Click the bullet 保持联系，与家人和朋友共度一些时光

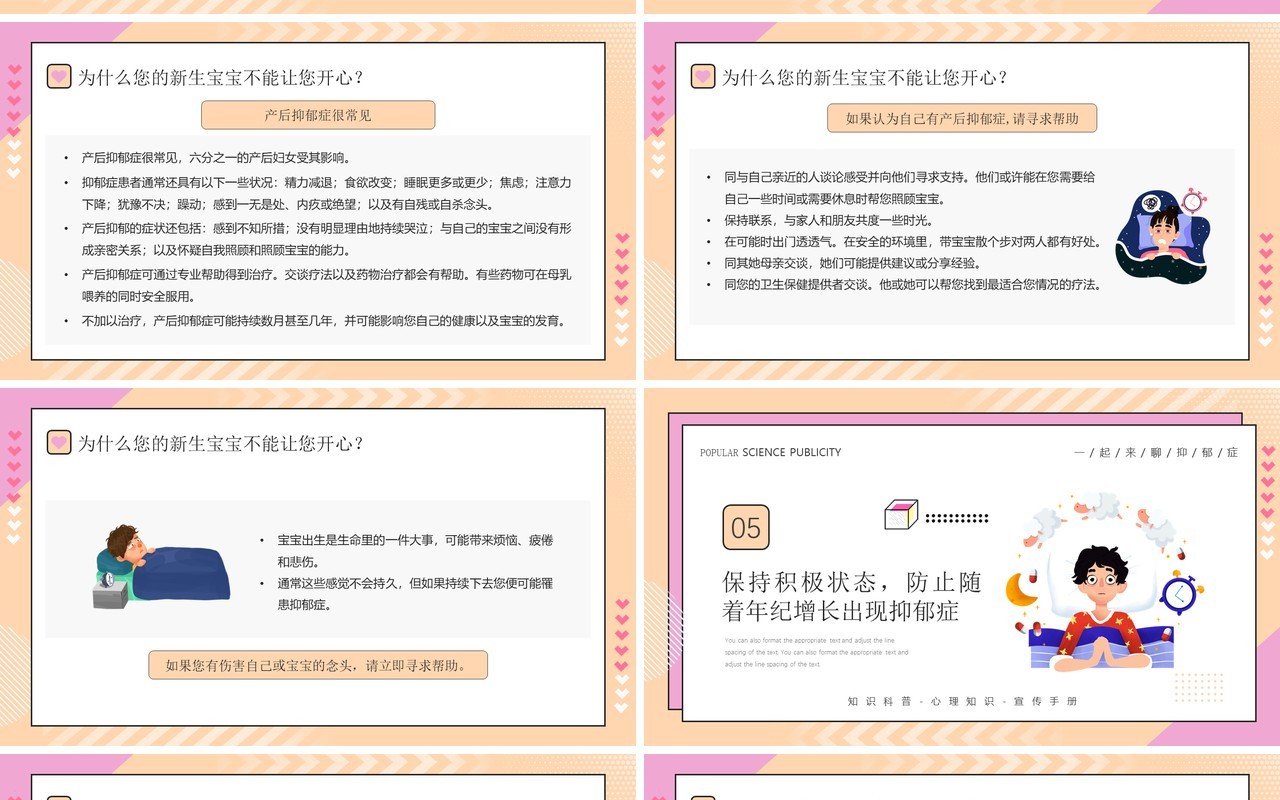(x=829, y=220)
